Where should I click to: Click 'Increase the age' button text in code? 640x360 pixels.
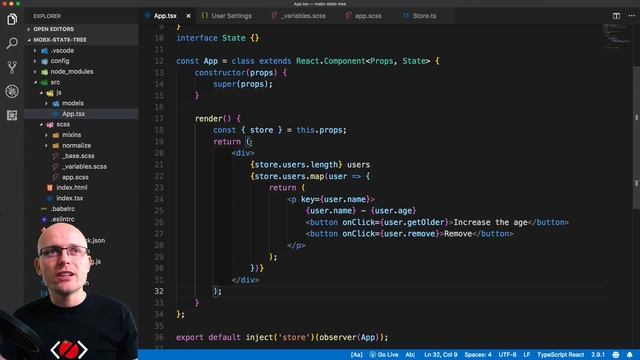[491, 222]
